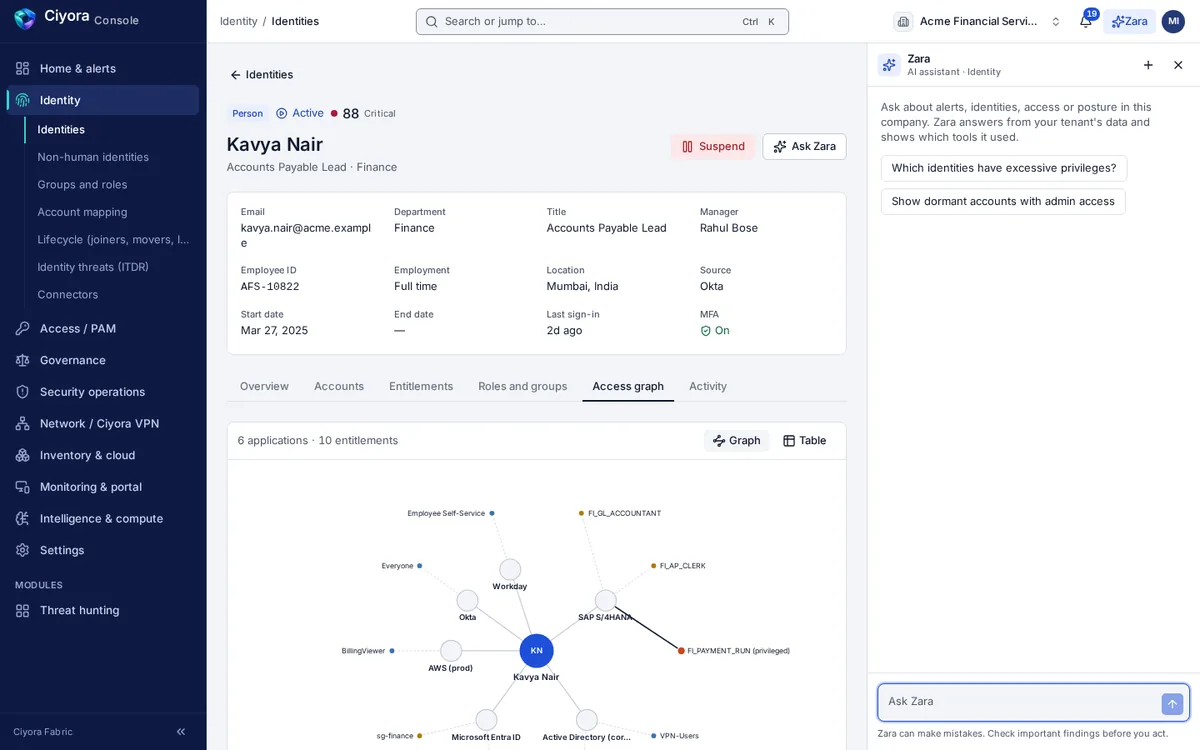Click FI_PAYMENT_RUN privileged entitlement node
1200x750 pixels.
[681, 651]
